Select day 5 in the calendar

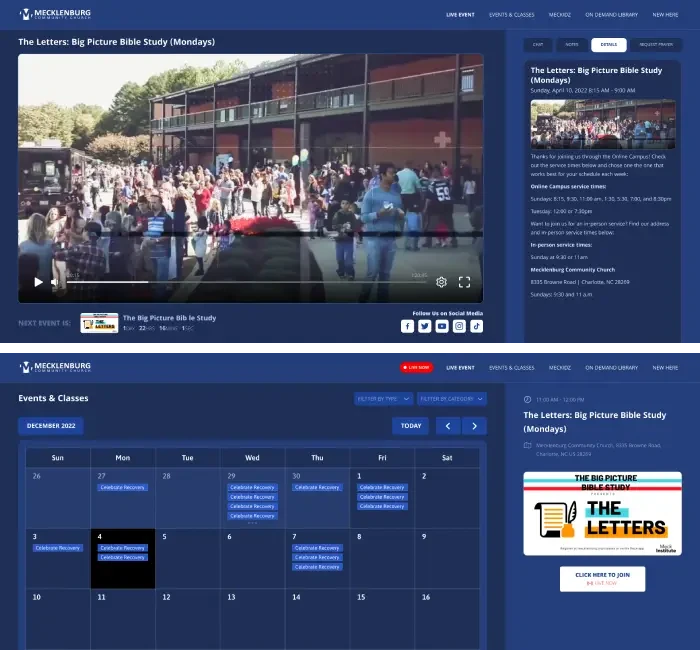click(188, 558)
